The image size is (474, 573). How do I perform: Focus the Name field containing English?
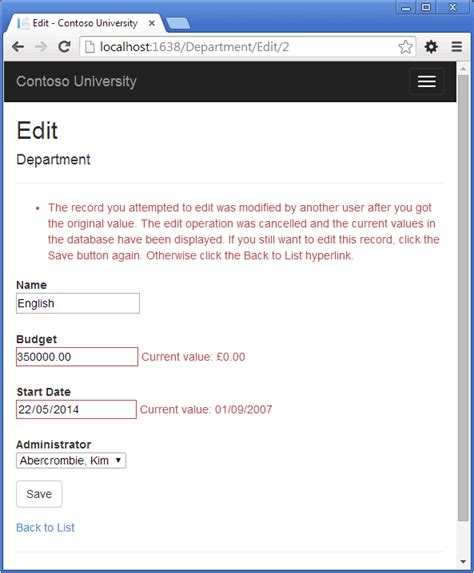point(78,303)
